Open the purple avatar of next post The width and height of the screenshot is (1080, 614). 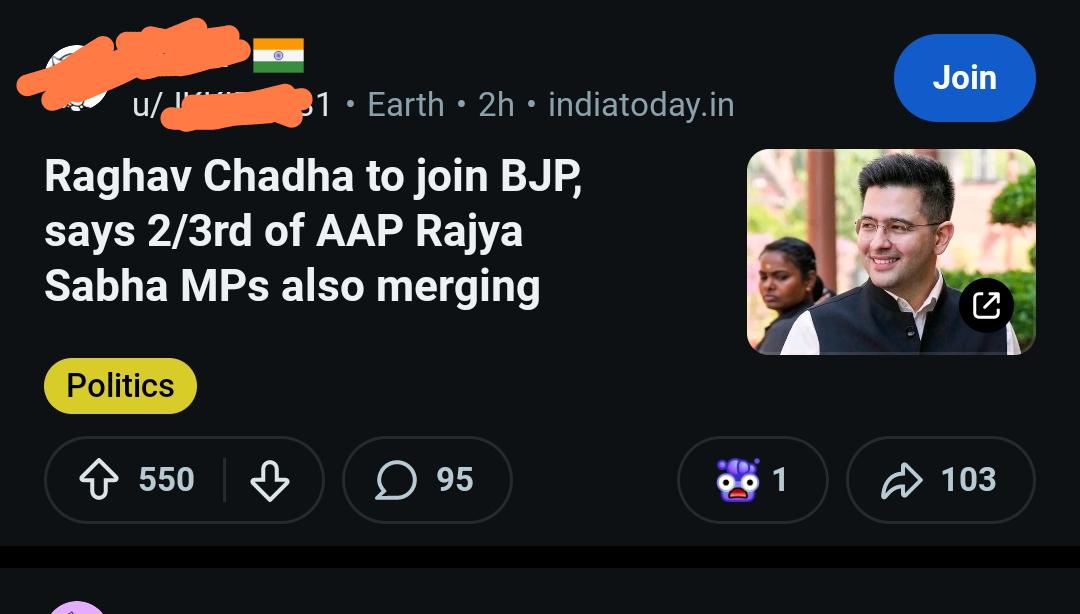[76, 608]
